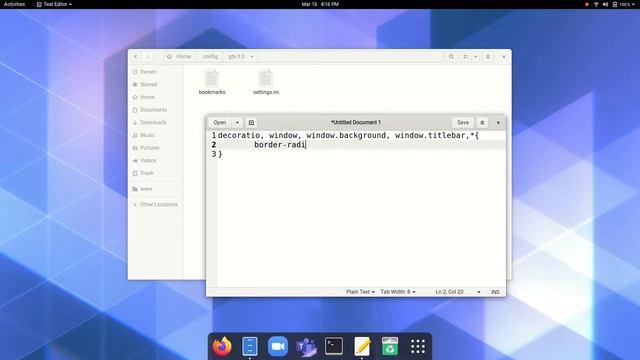The height and width of the screenshot is (360, 640).
Task: Open the Activities overview
Action: click(x=14, y=4)
